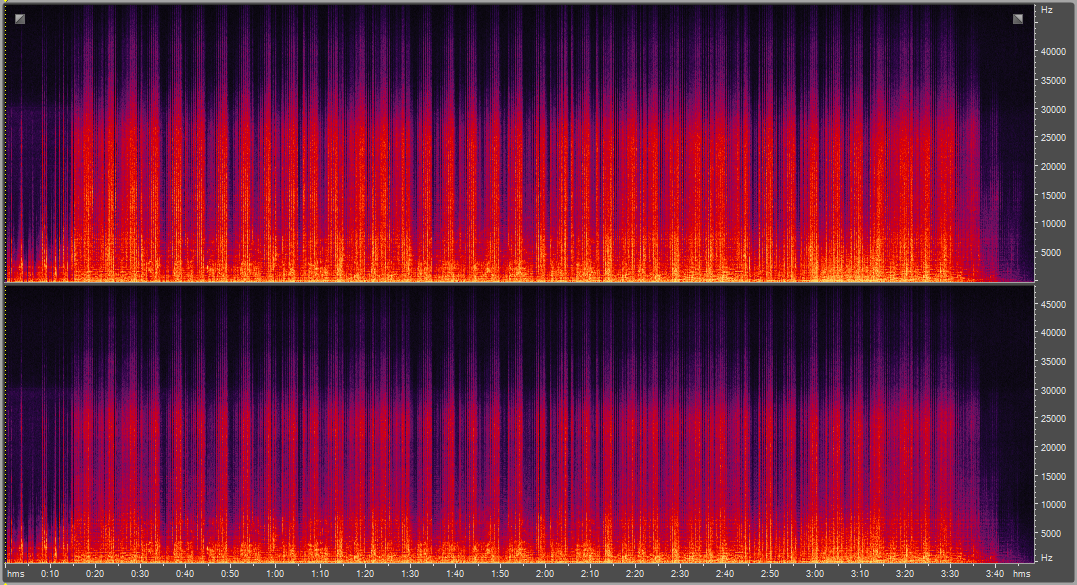Image resolution: width=1077 pixels, height=585 pixels.
Task: Select 30000 on the upper channel frequency scale
Action: 1054,110
